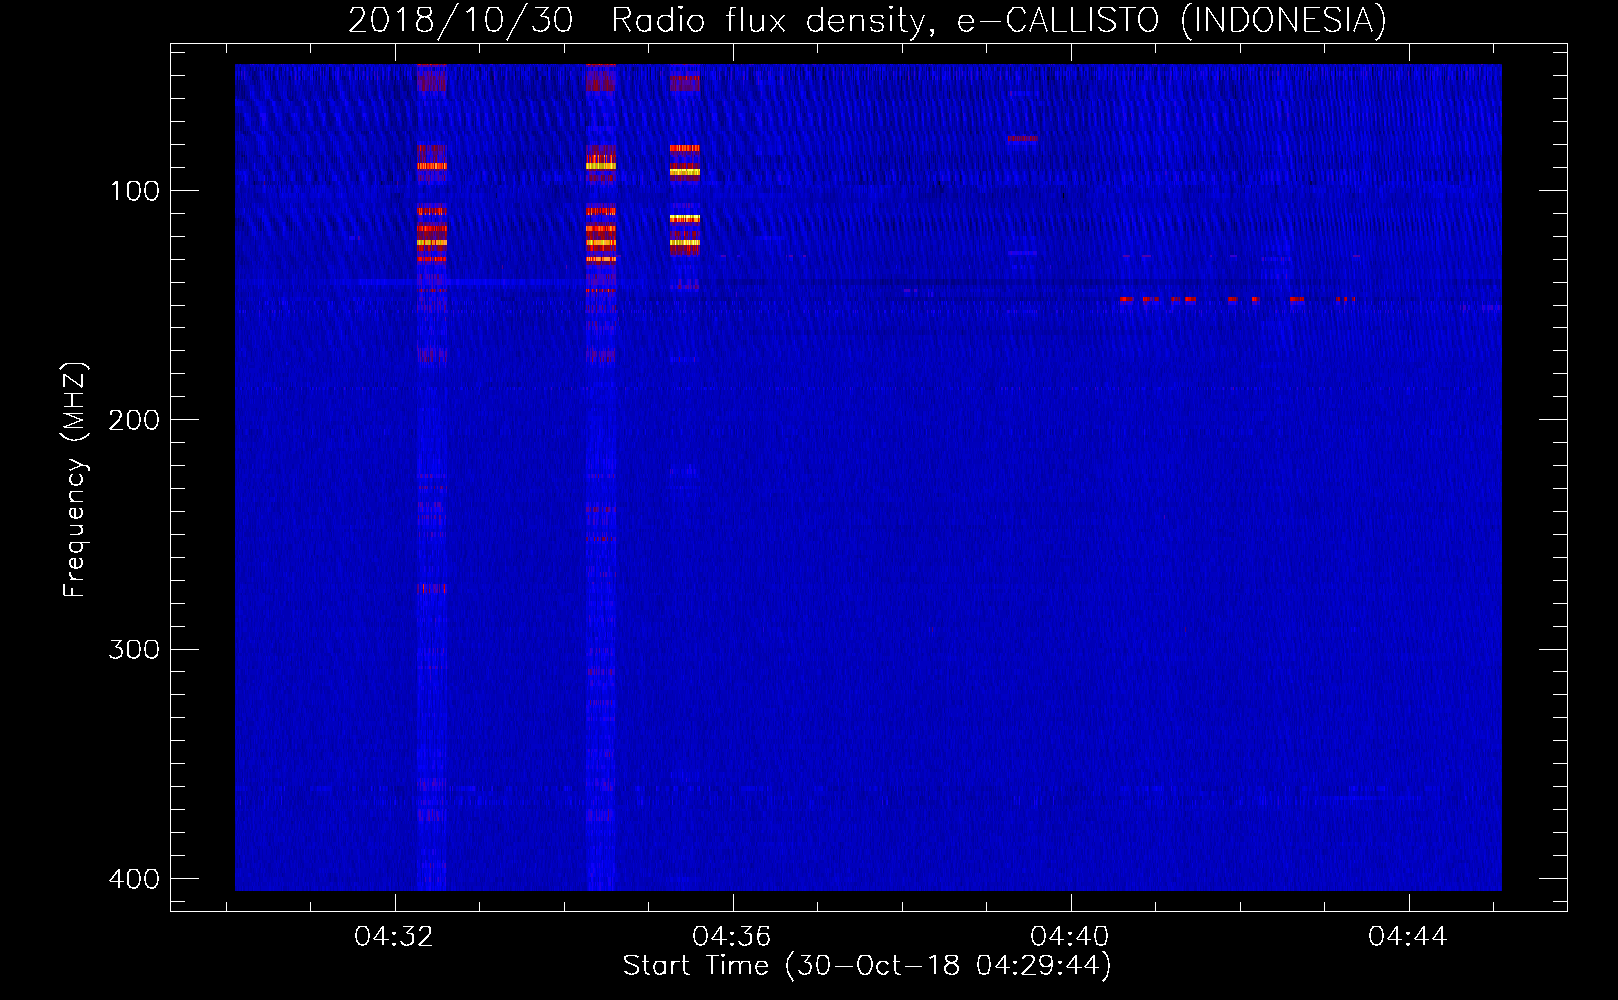Click the 04:36 time tick label

click(x=732, y=937)
